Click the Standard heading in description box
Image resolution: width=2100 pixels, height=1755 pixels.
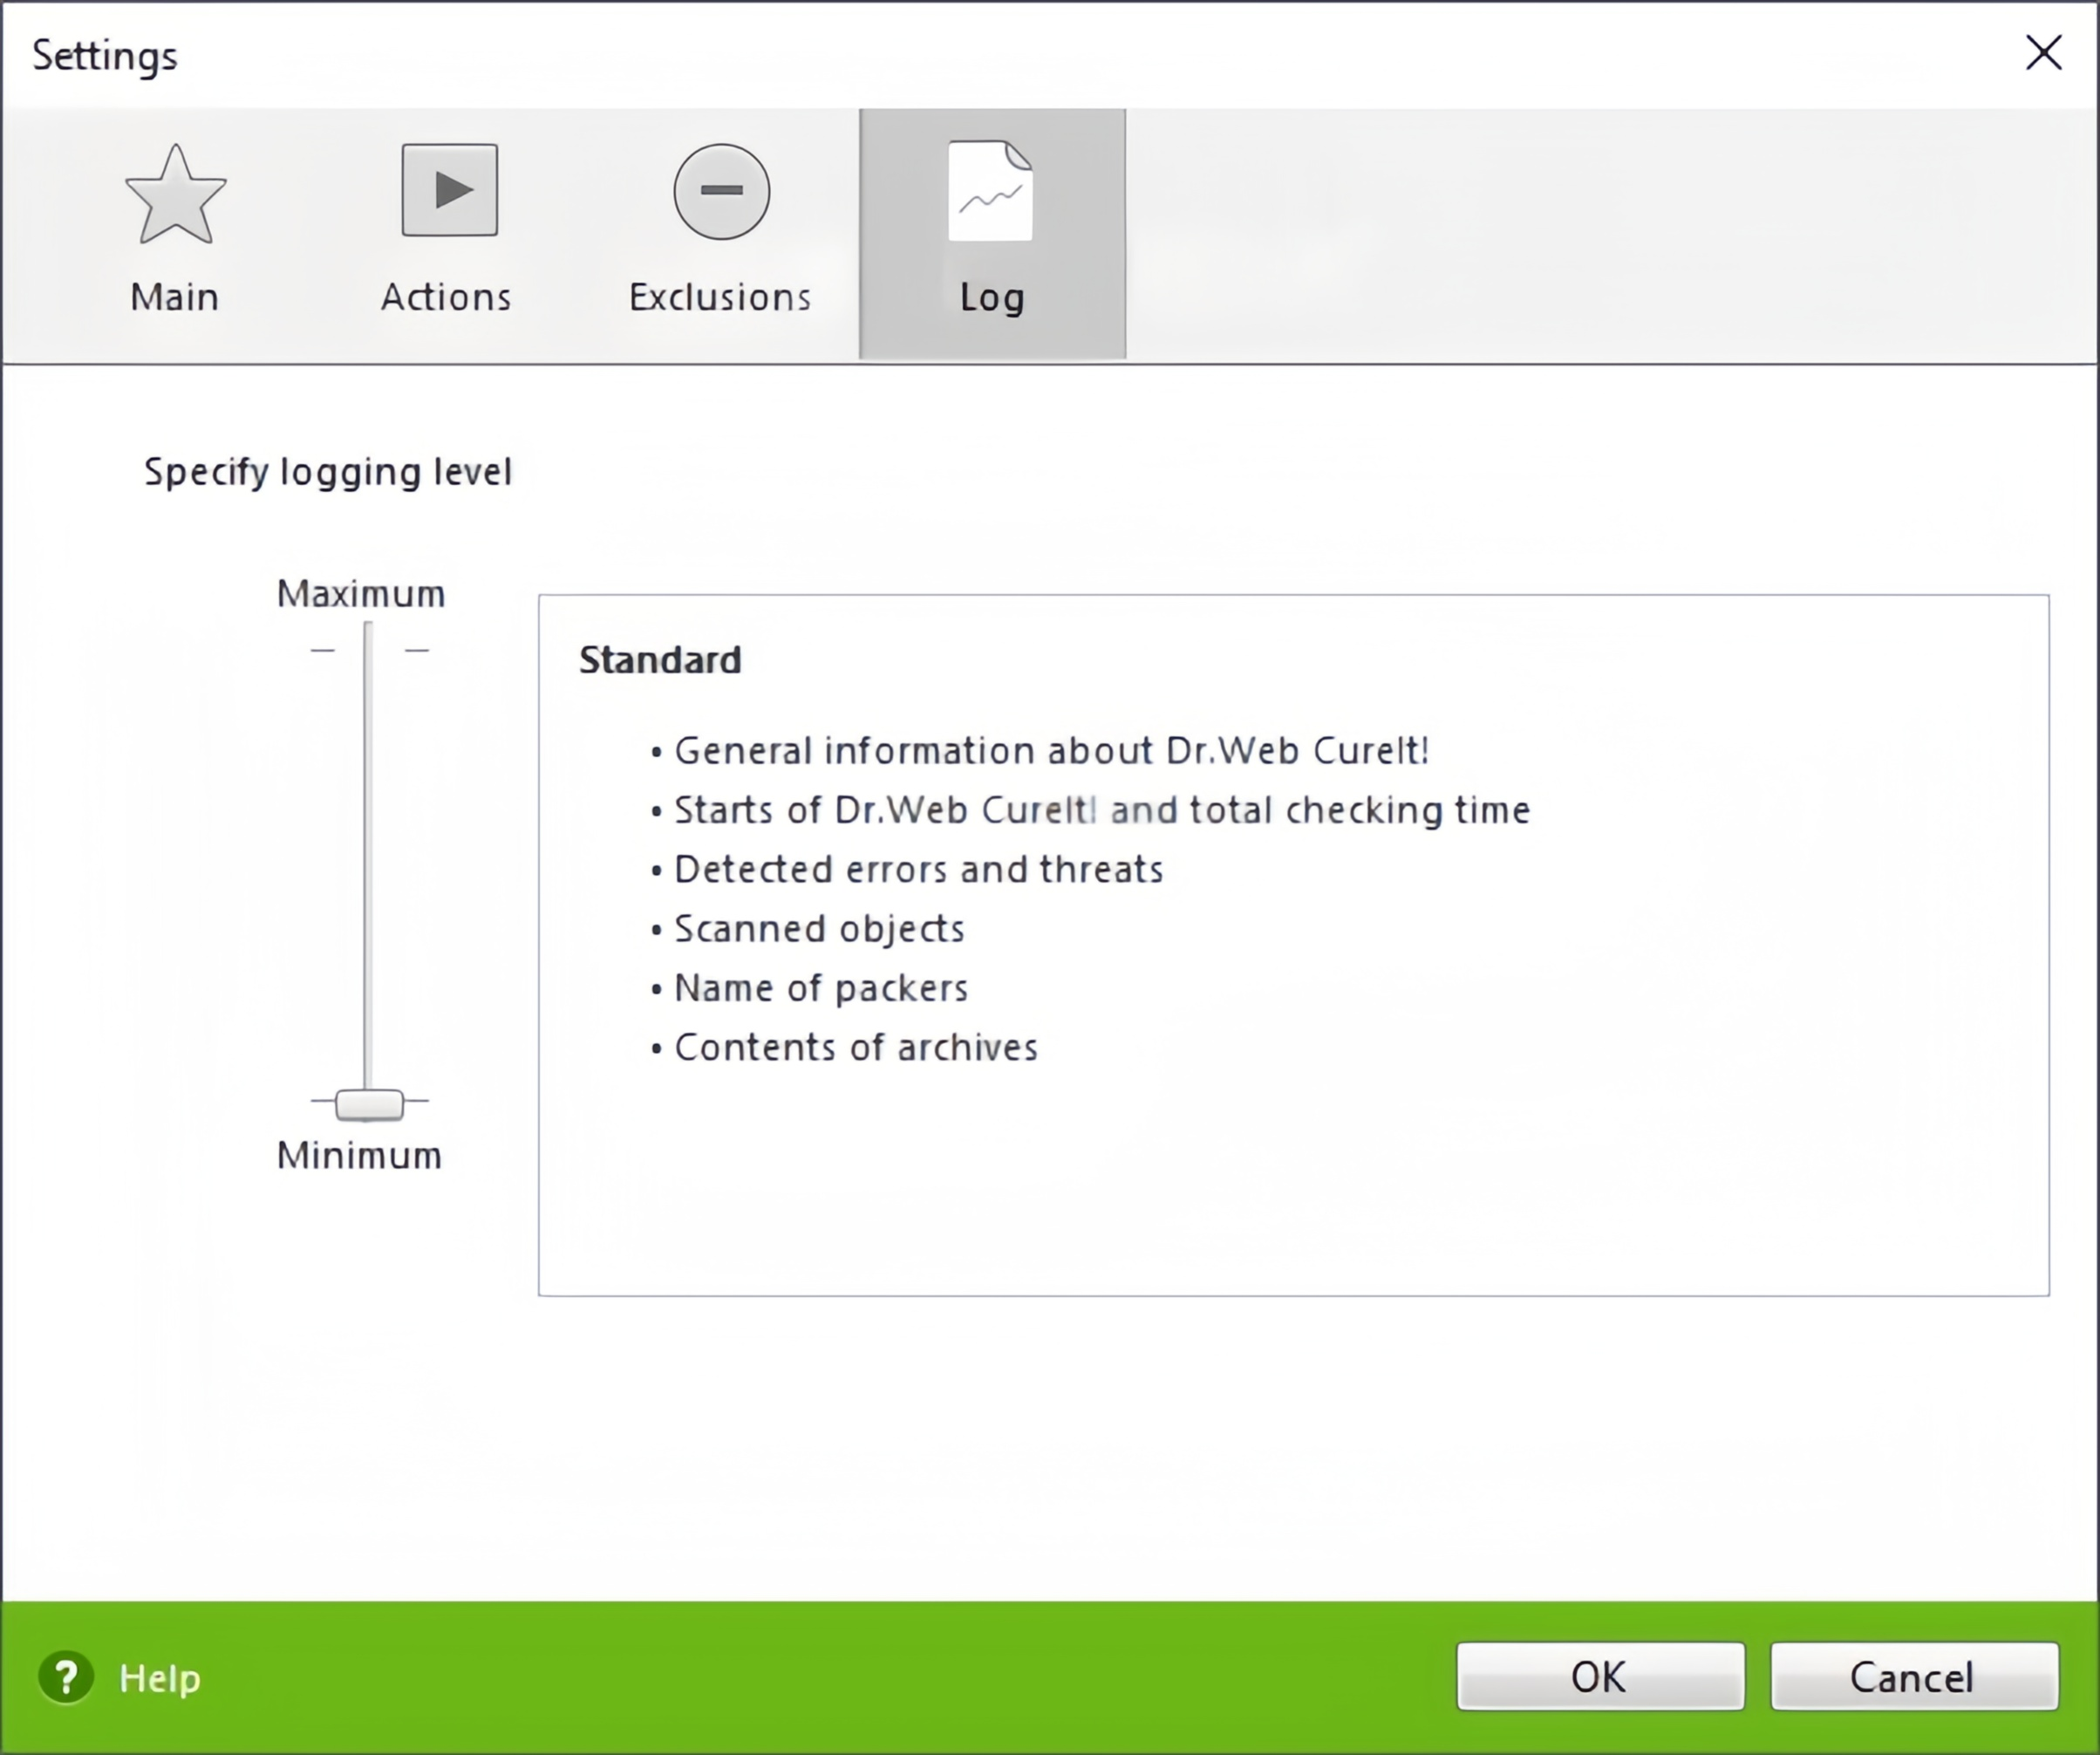660,660
